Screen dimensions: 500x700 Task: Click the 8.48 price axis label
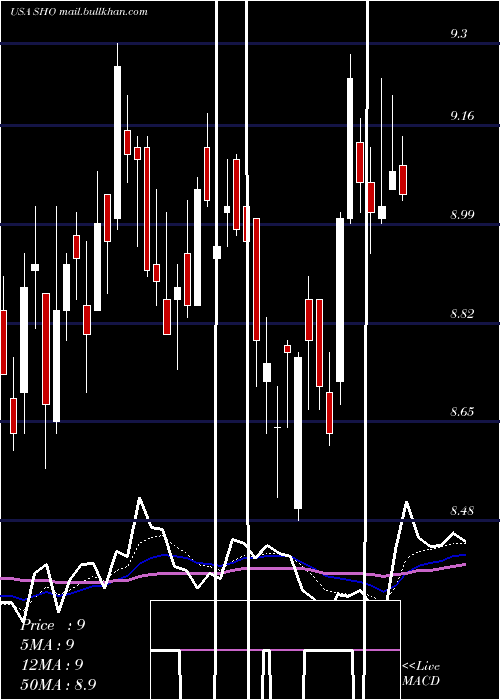462,510
